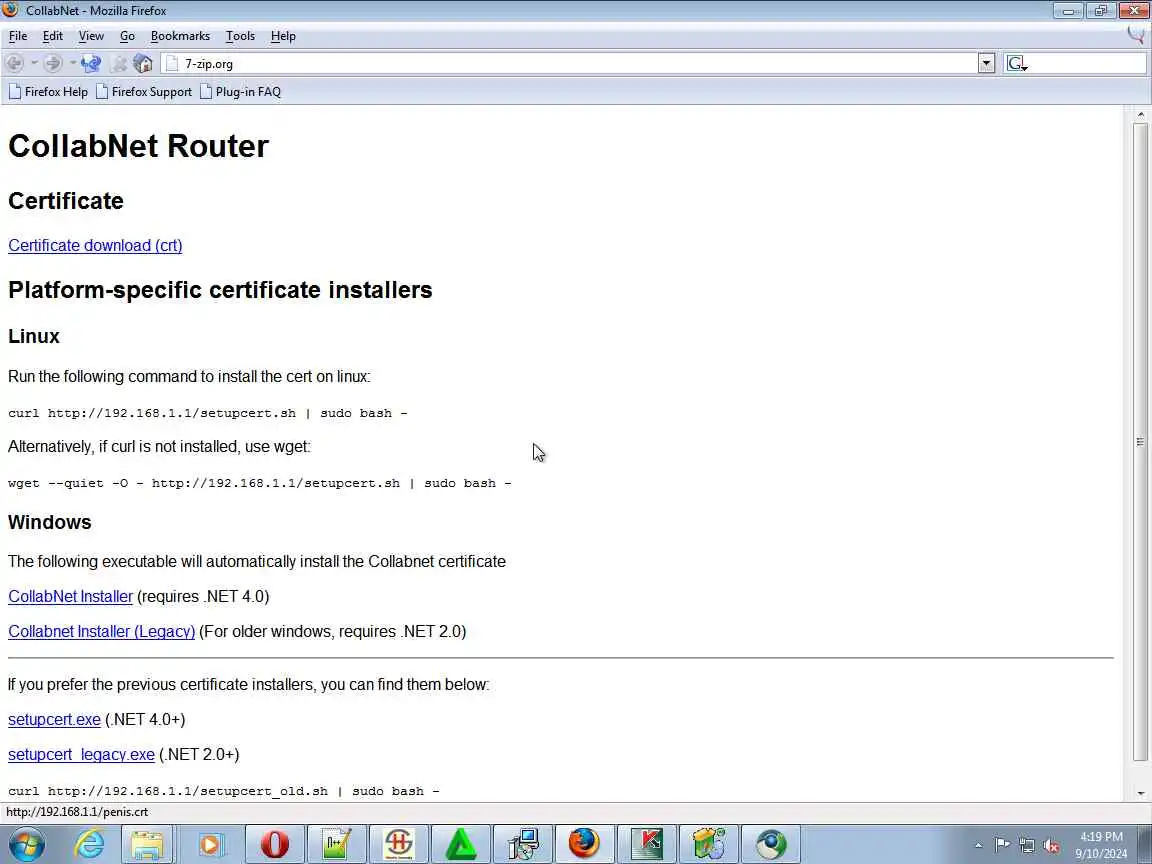Click the Windows section heading
Screen dimensions: 1152x864
[x=50, y=522]
